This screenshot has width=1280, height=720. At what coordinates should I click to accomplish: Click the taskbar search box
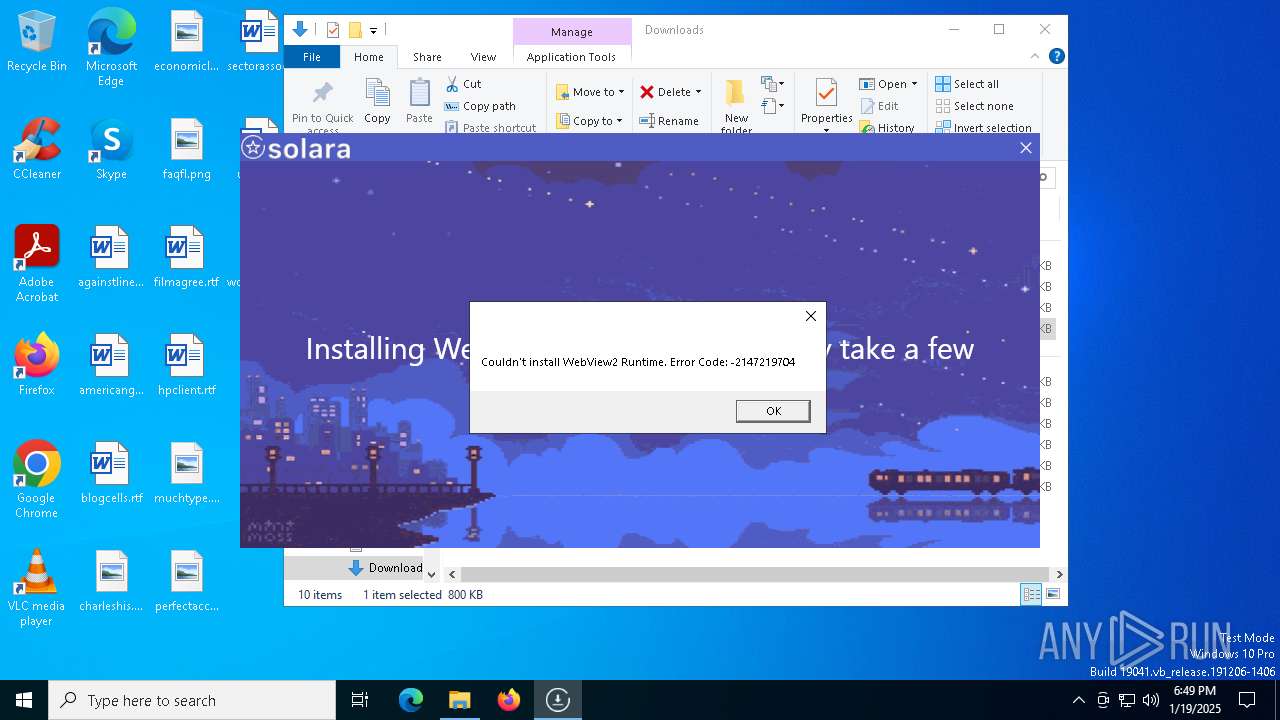click(192, 700)
